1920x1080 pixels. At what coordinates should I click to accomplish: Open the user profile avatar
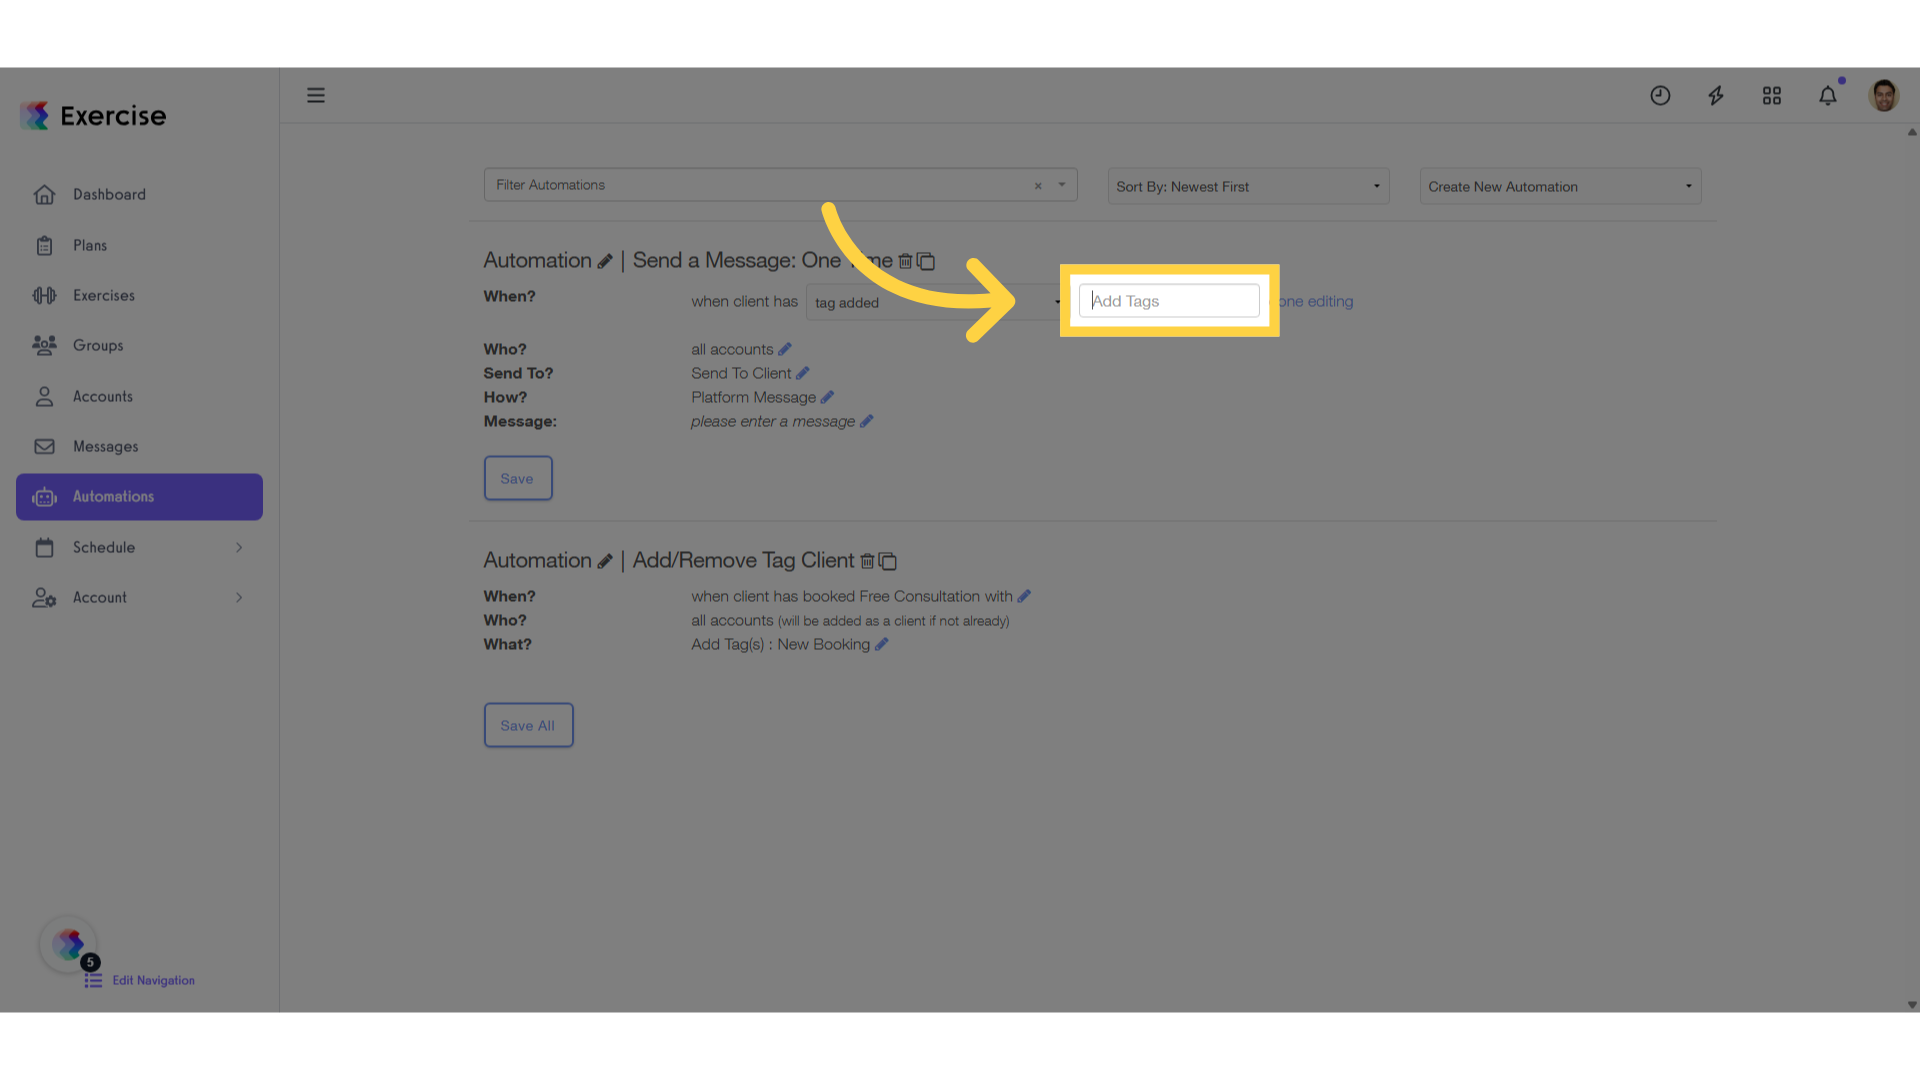point(1884,95)
